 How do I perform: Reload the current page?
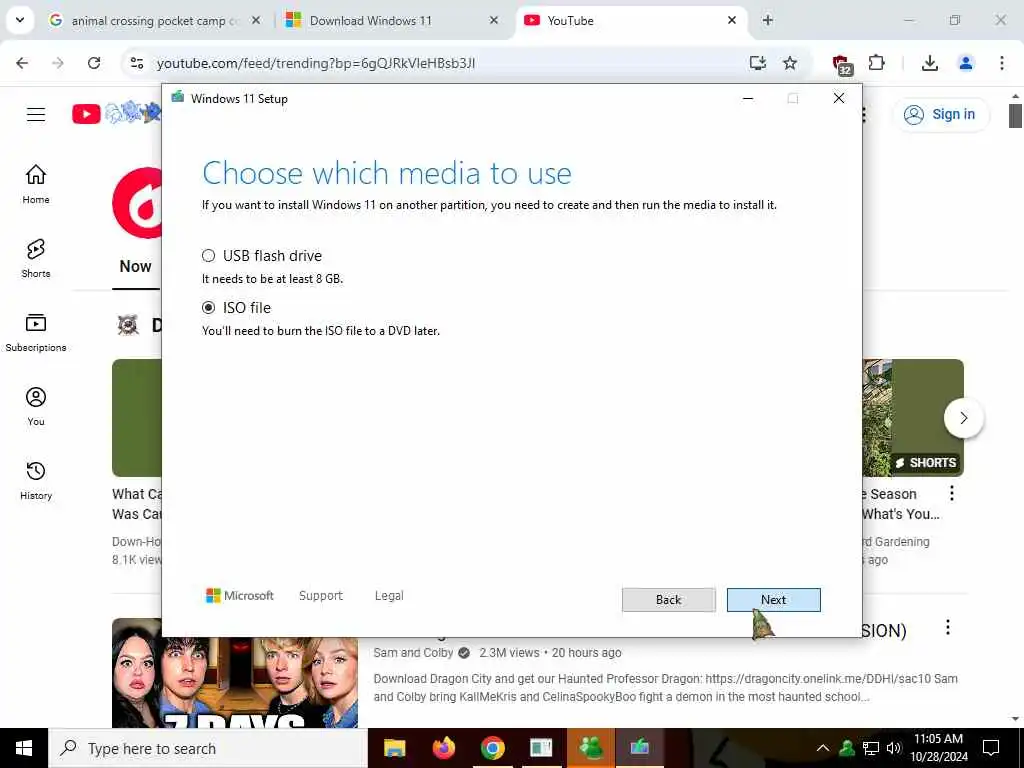tap(94, 63)
